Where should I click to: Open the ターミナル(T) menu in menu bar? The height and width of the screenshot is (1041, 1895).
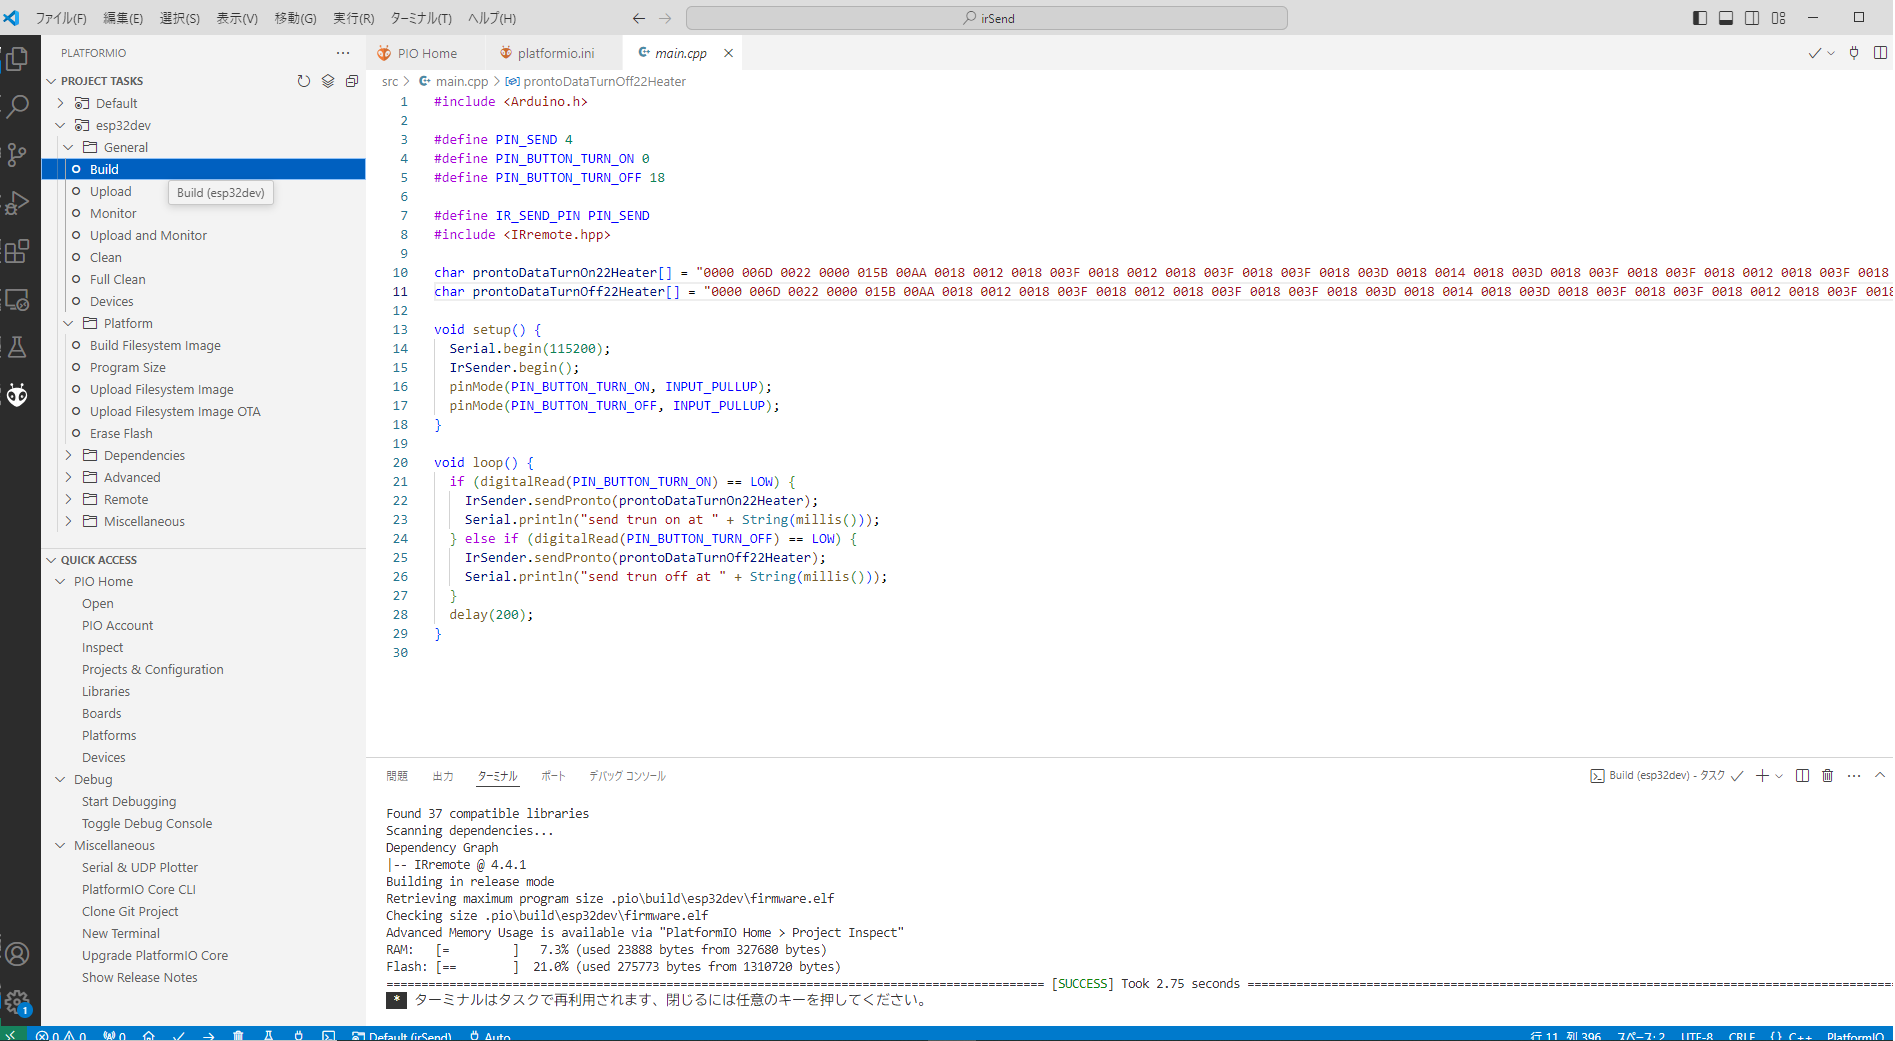pos(420,18)
